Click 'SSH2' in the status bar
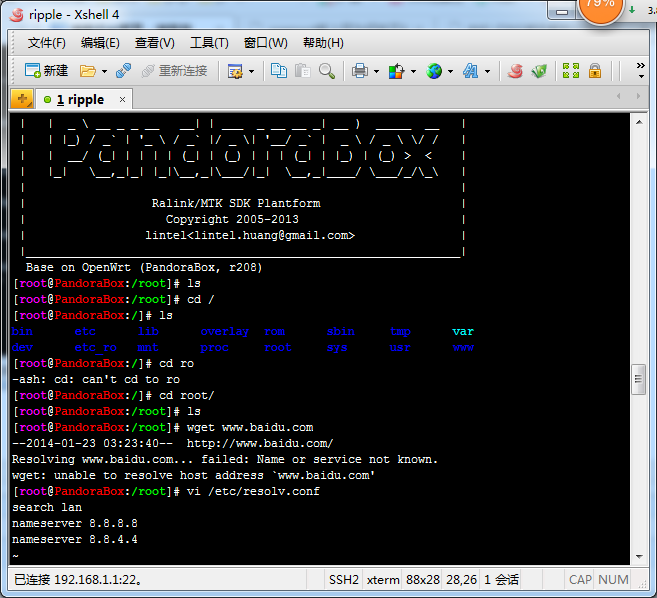 (x=344, y=580)
